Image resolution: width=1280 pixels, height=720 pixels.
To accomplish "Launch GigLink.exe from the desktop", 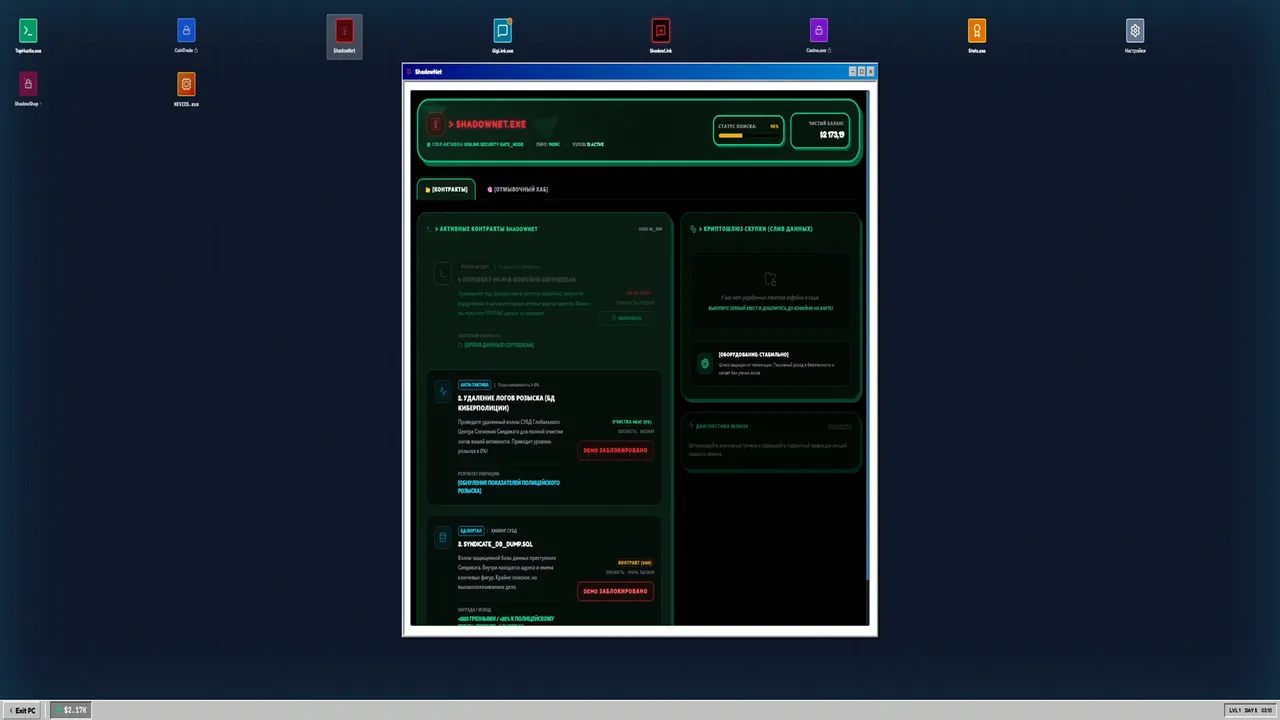I will pyautogui.click(x=502, y=36).
